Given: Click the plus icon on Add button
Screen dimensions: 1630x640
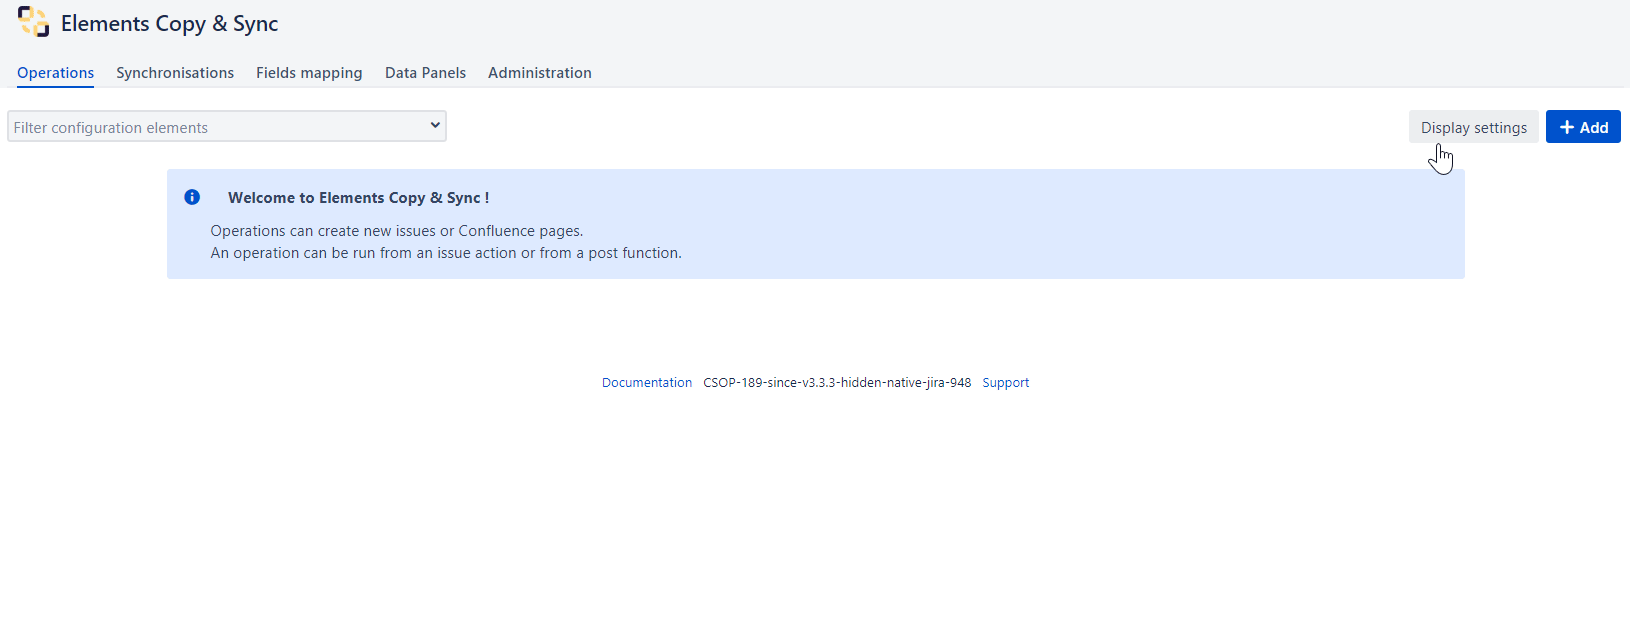Looking at the screenshot, I should [1566, 127].
